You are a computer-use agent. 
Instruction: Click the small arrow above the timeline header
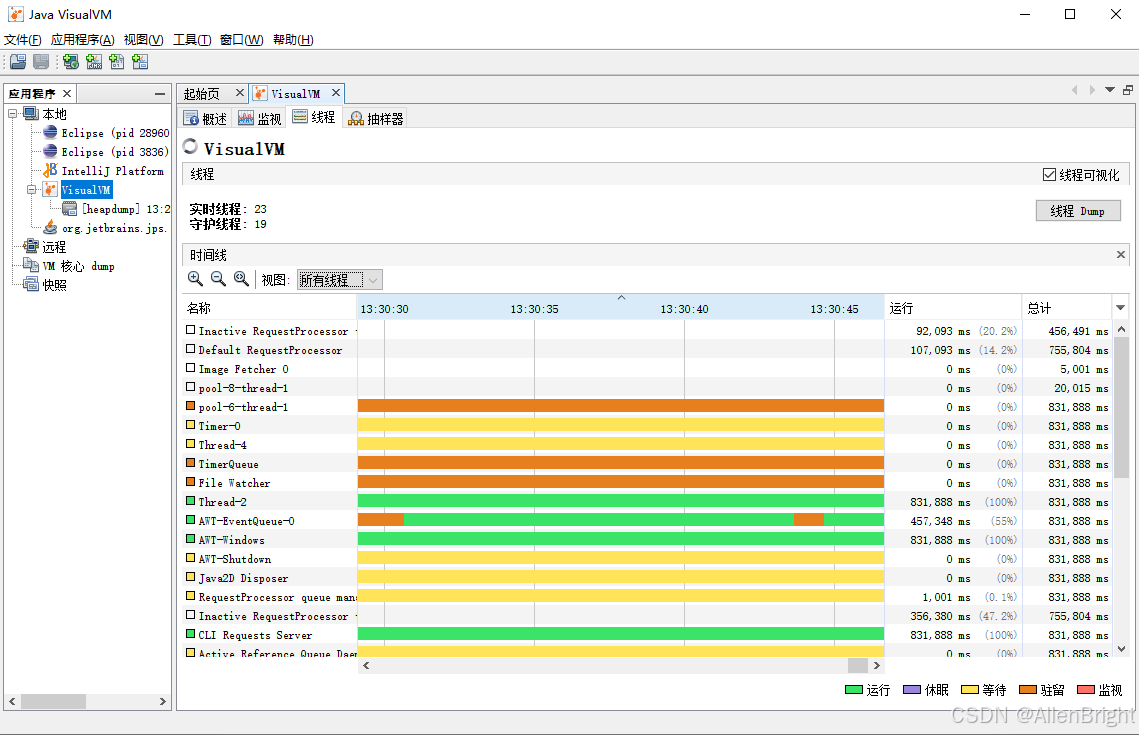(x=621, y=298)
